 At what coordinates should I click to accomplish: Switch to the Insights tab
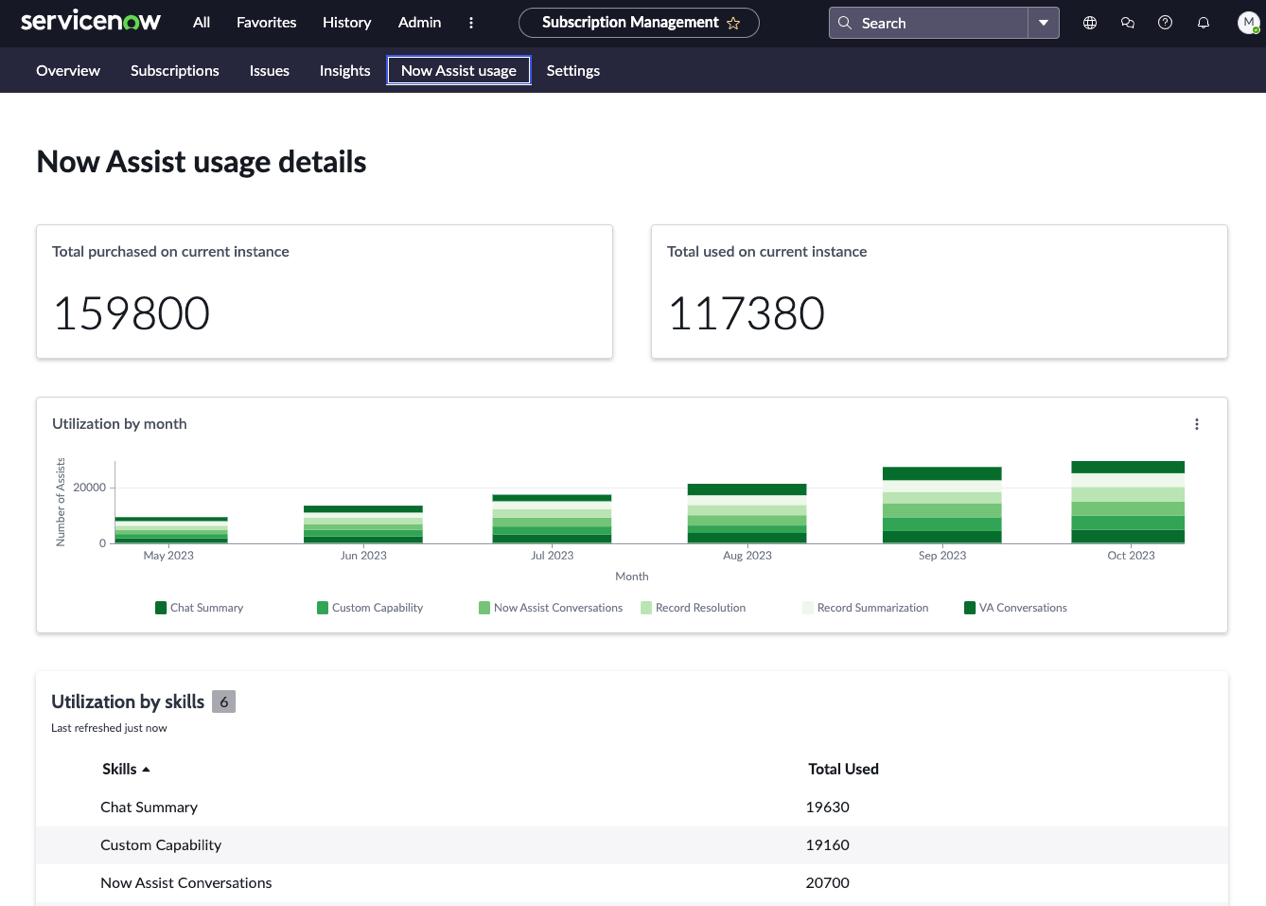click(x=345, y=70)
